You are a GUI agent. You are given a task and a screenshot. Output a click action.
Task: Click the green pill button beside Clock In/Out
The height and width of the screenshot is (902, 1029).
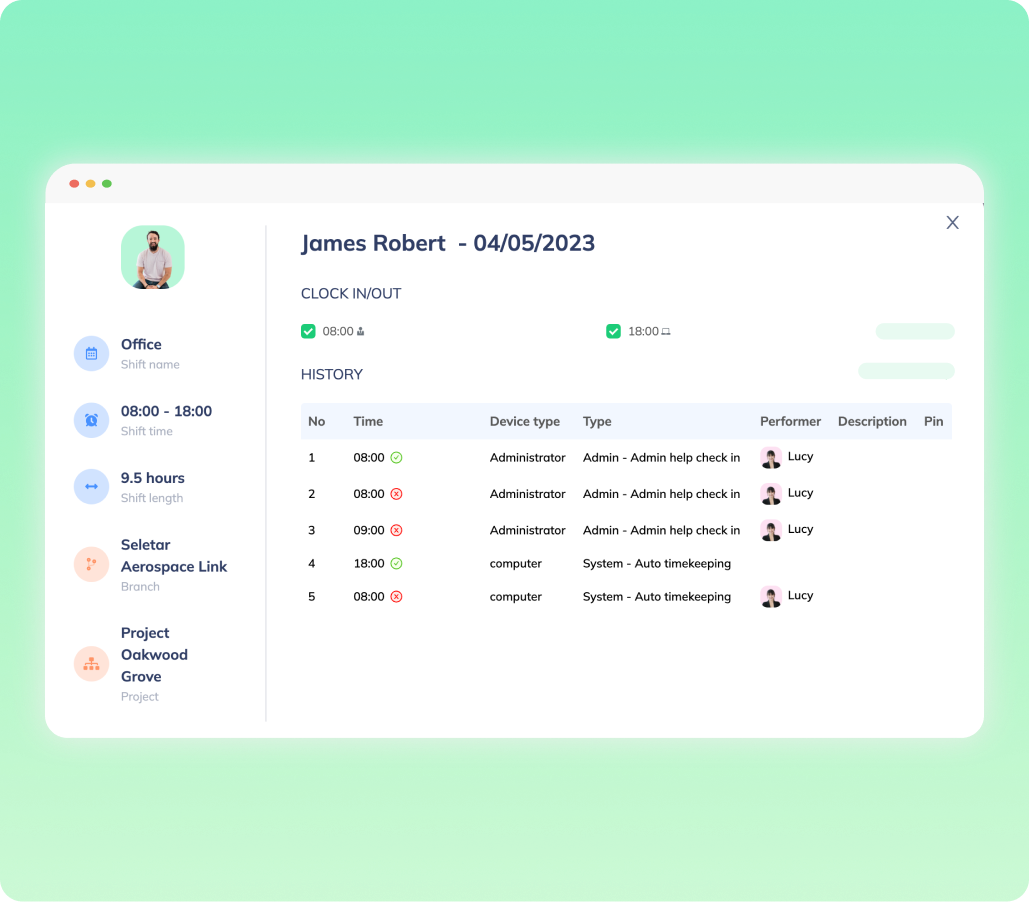[915, 331]
